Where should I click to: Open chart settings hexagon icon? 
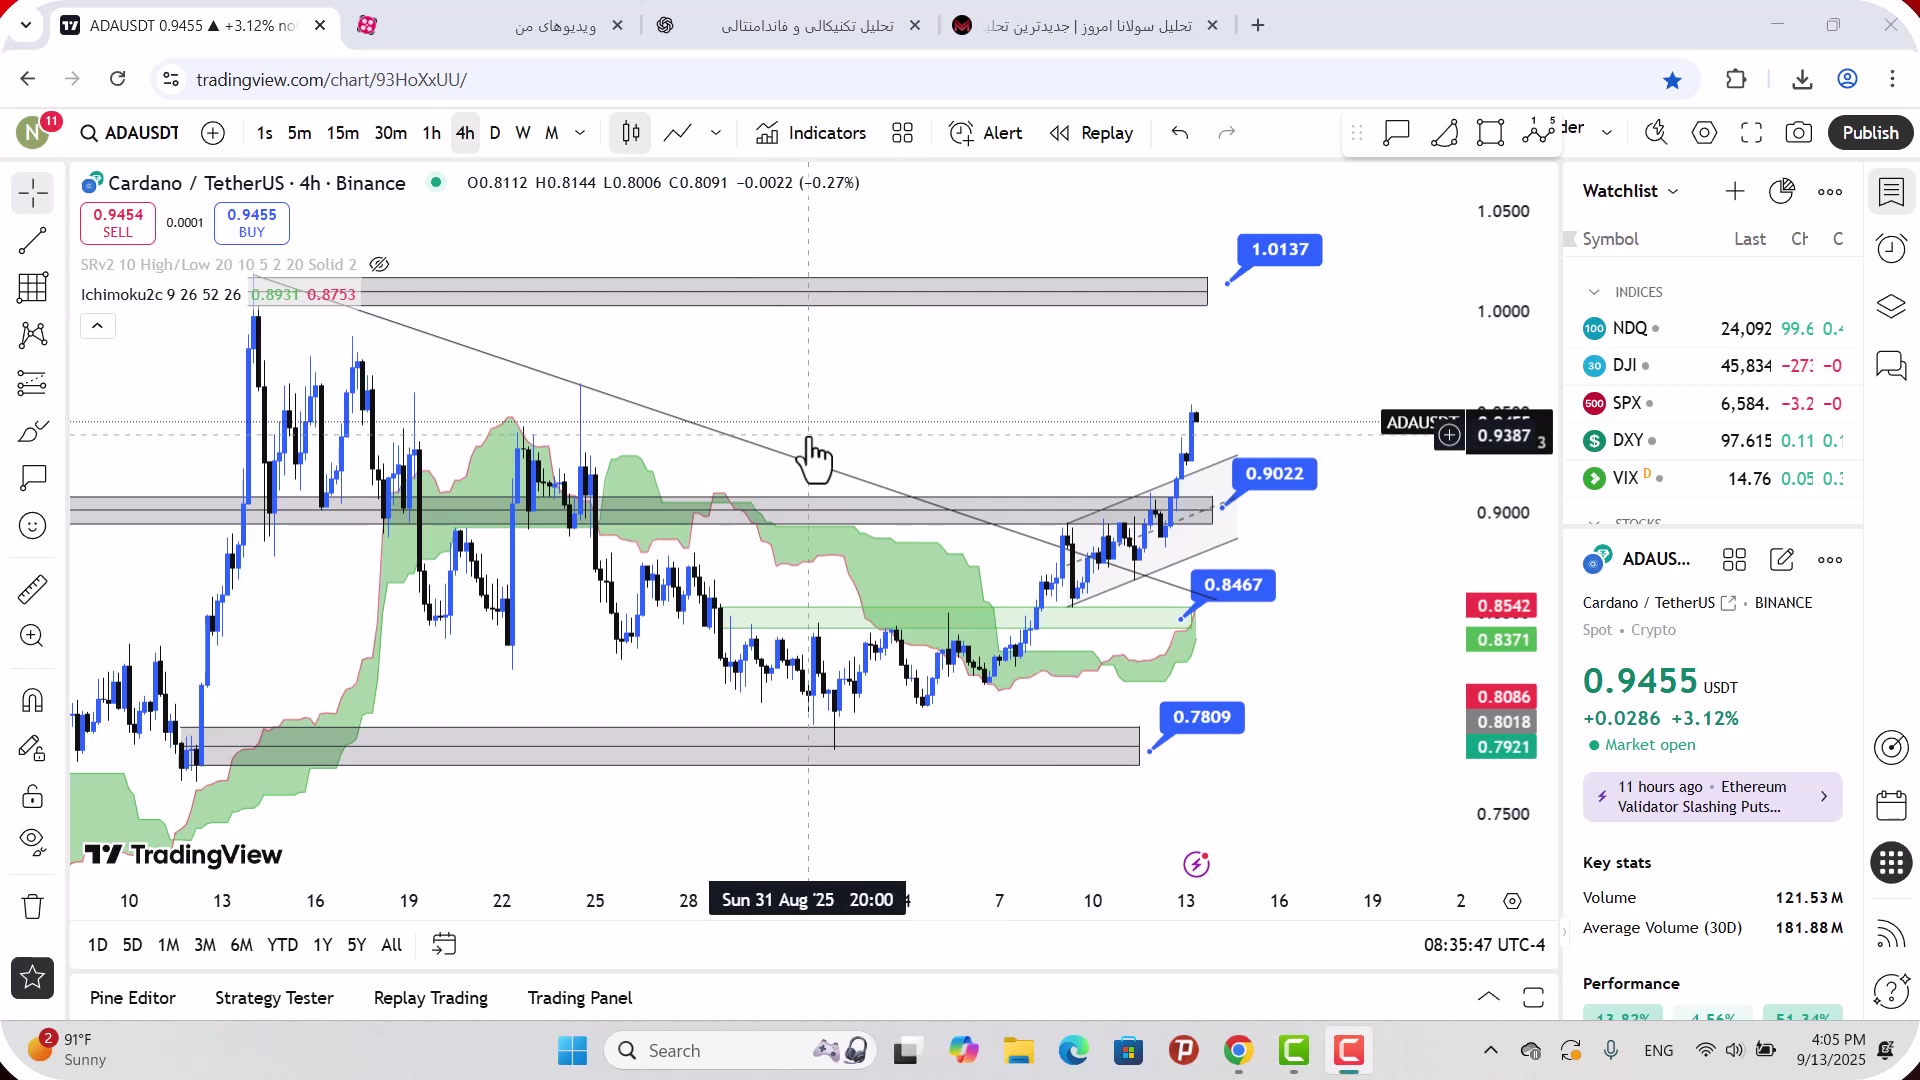pyautogui.click(x=1705, y=133)
